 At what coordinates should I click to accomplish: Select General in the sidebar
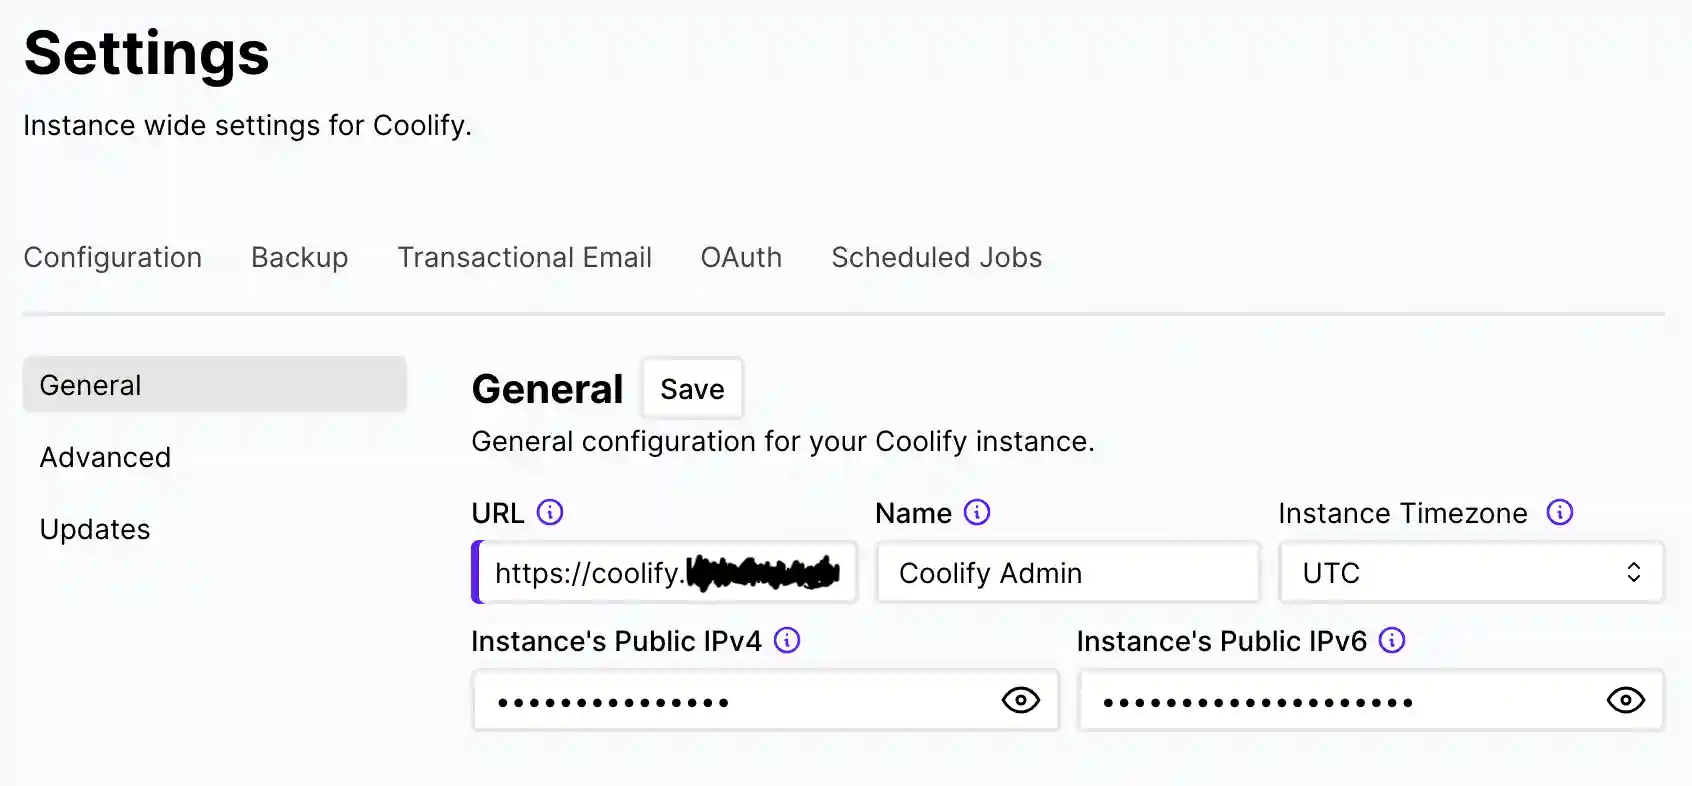90,384
